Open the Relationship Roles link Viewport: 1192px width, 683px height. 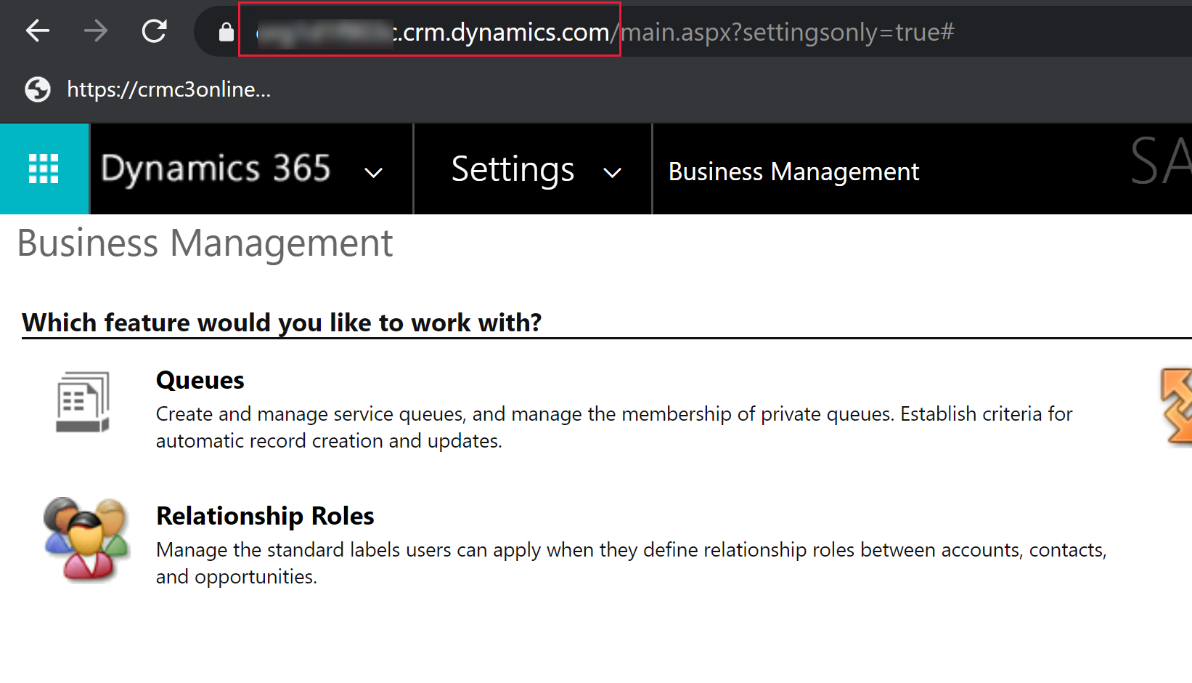[265, 516]
